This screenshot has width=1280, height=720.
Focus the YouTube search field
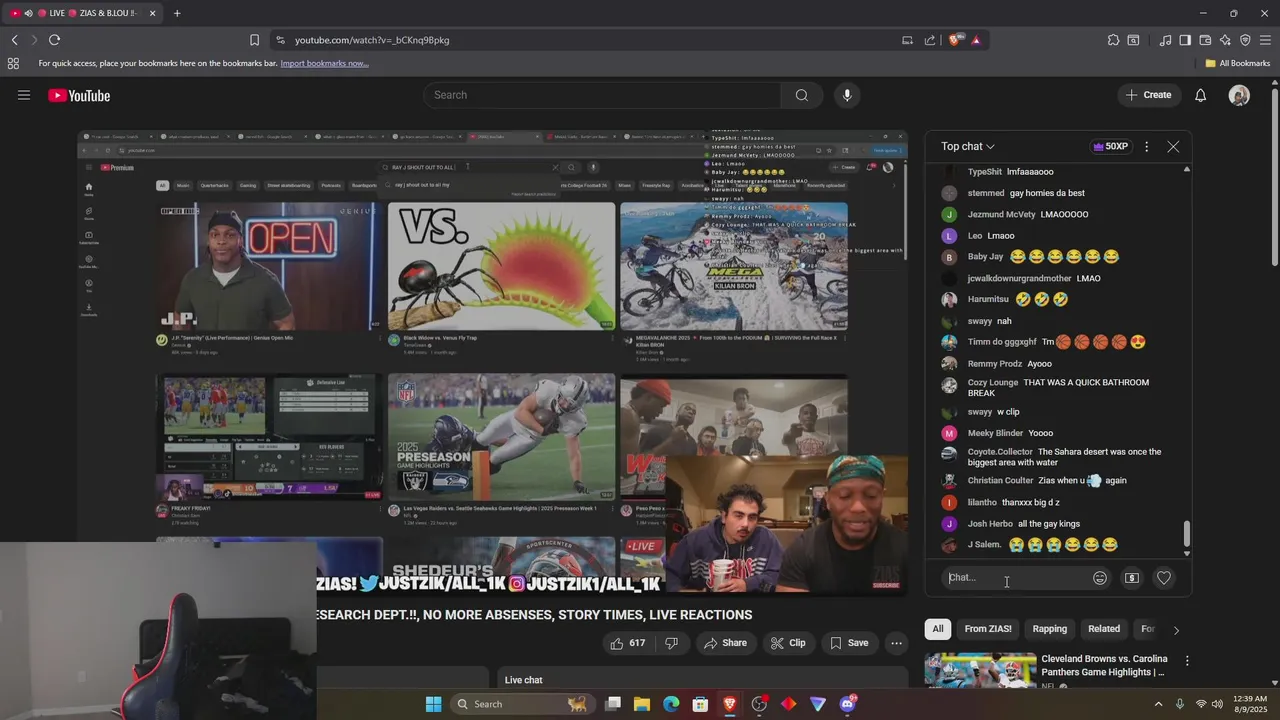point(602,95)
